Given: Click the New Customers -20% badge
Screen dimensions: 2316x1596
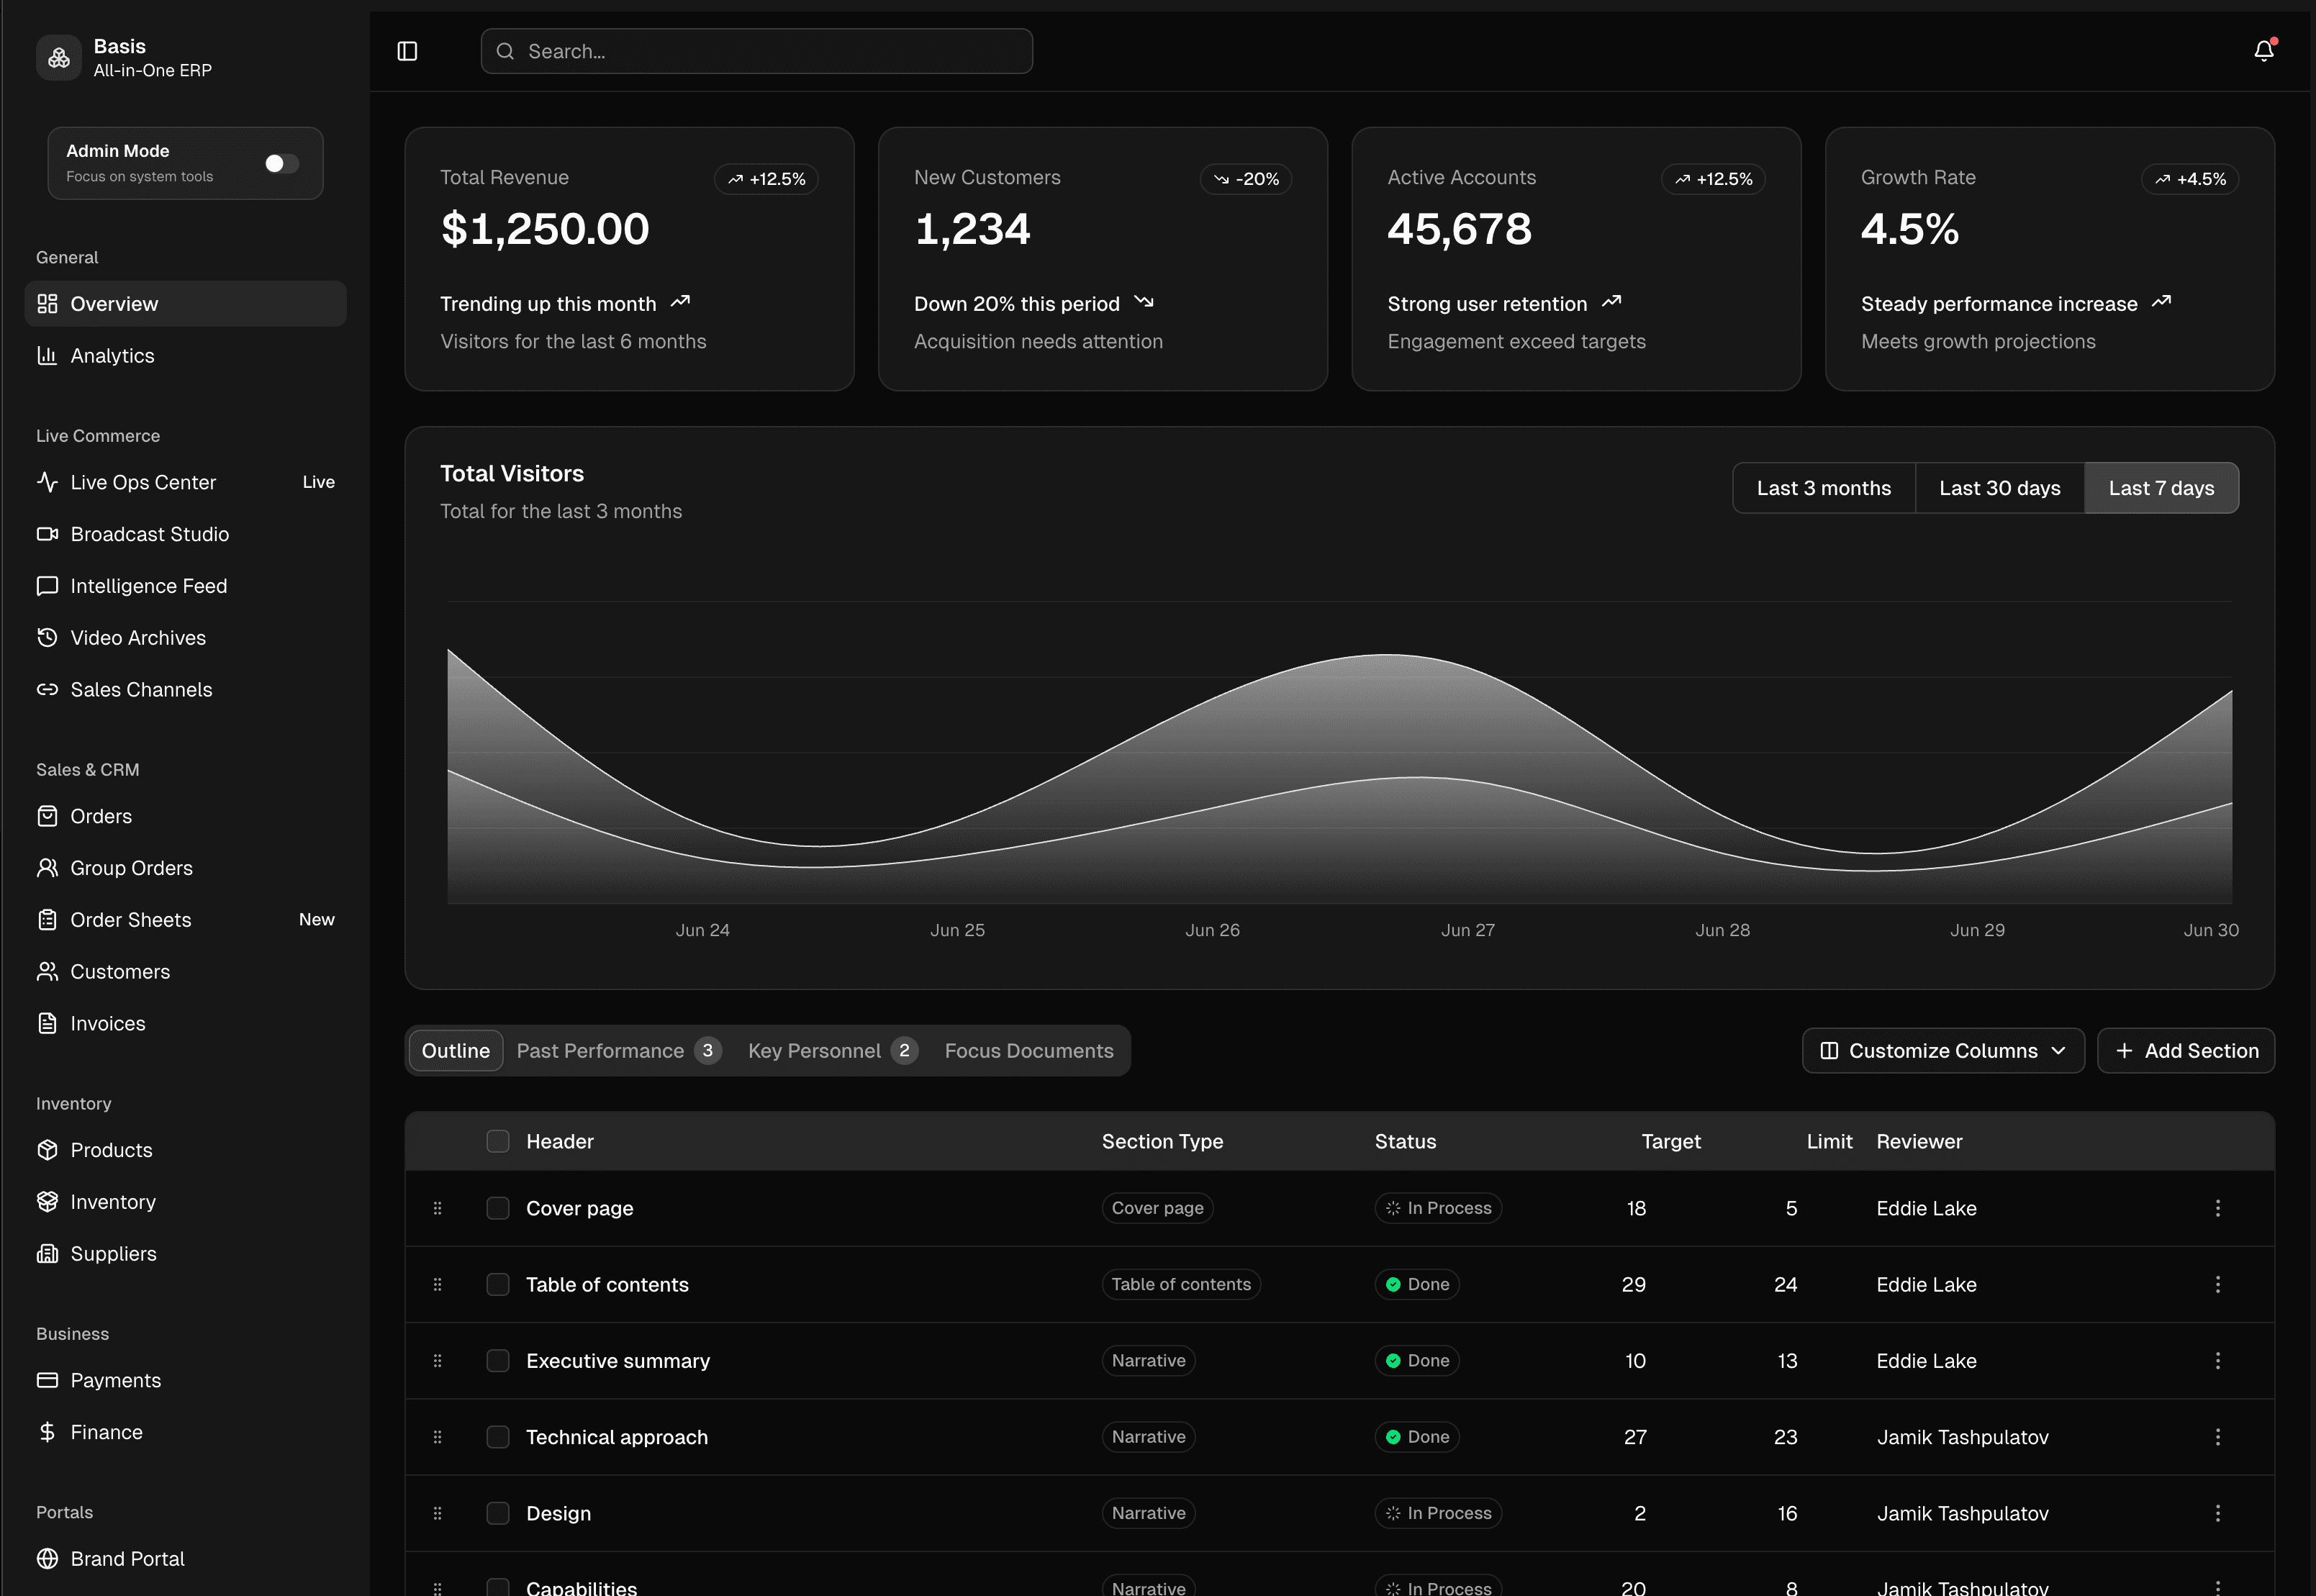Looking at the screenshot, I should (1246, 179).
